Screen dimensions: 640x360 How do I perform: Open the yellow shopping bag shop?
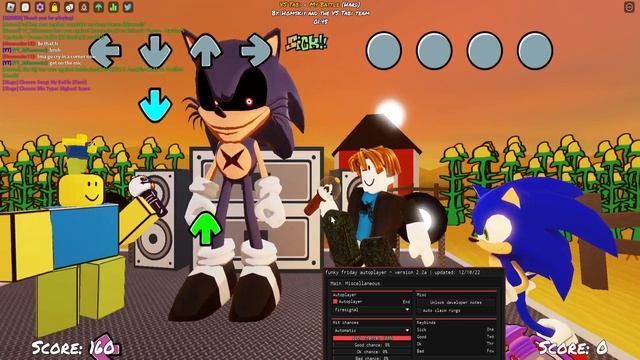pos(54,7)
